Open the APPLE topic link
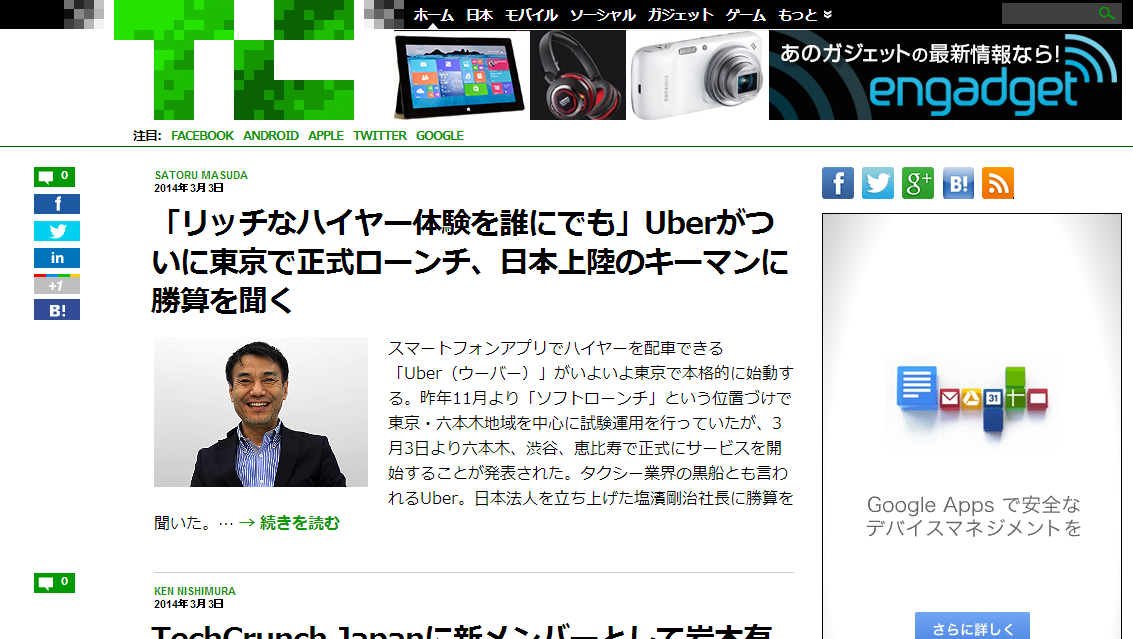1133x639 pixels. (326, 135)
